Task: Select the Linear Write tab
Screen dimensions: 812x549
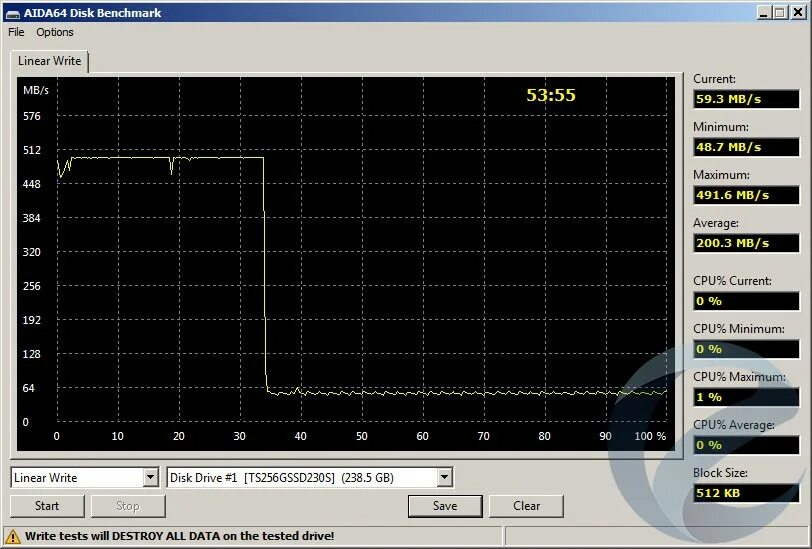Action: pos(49,61)
